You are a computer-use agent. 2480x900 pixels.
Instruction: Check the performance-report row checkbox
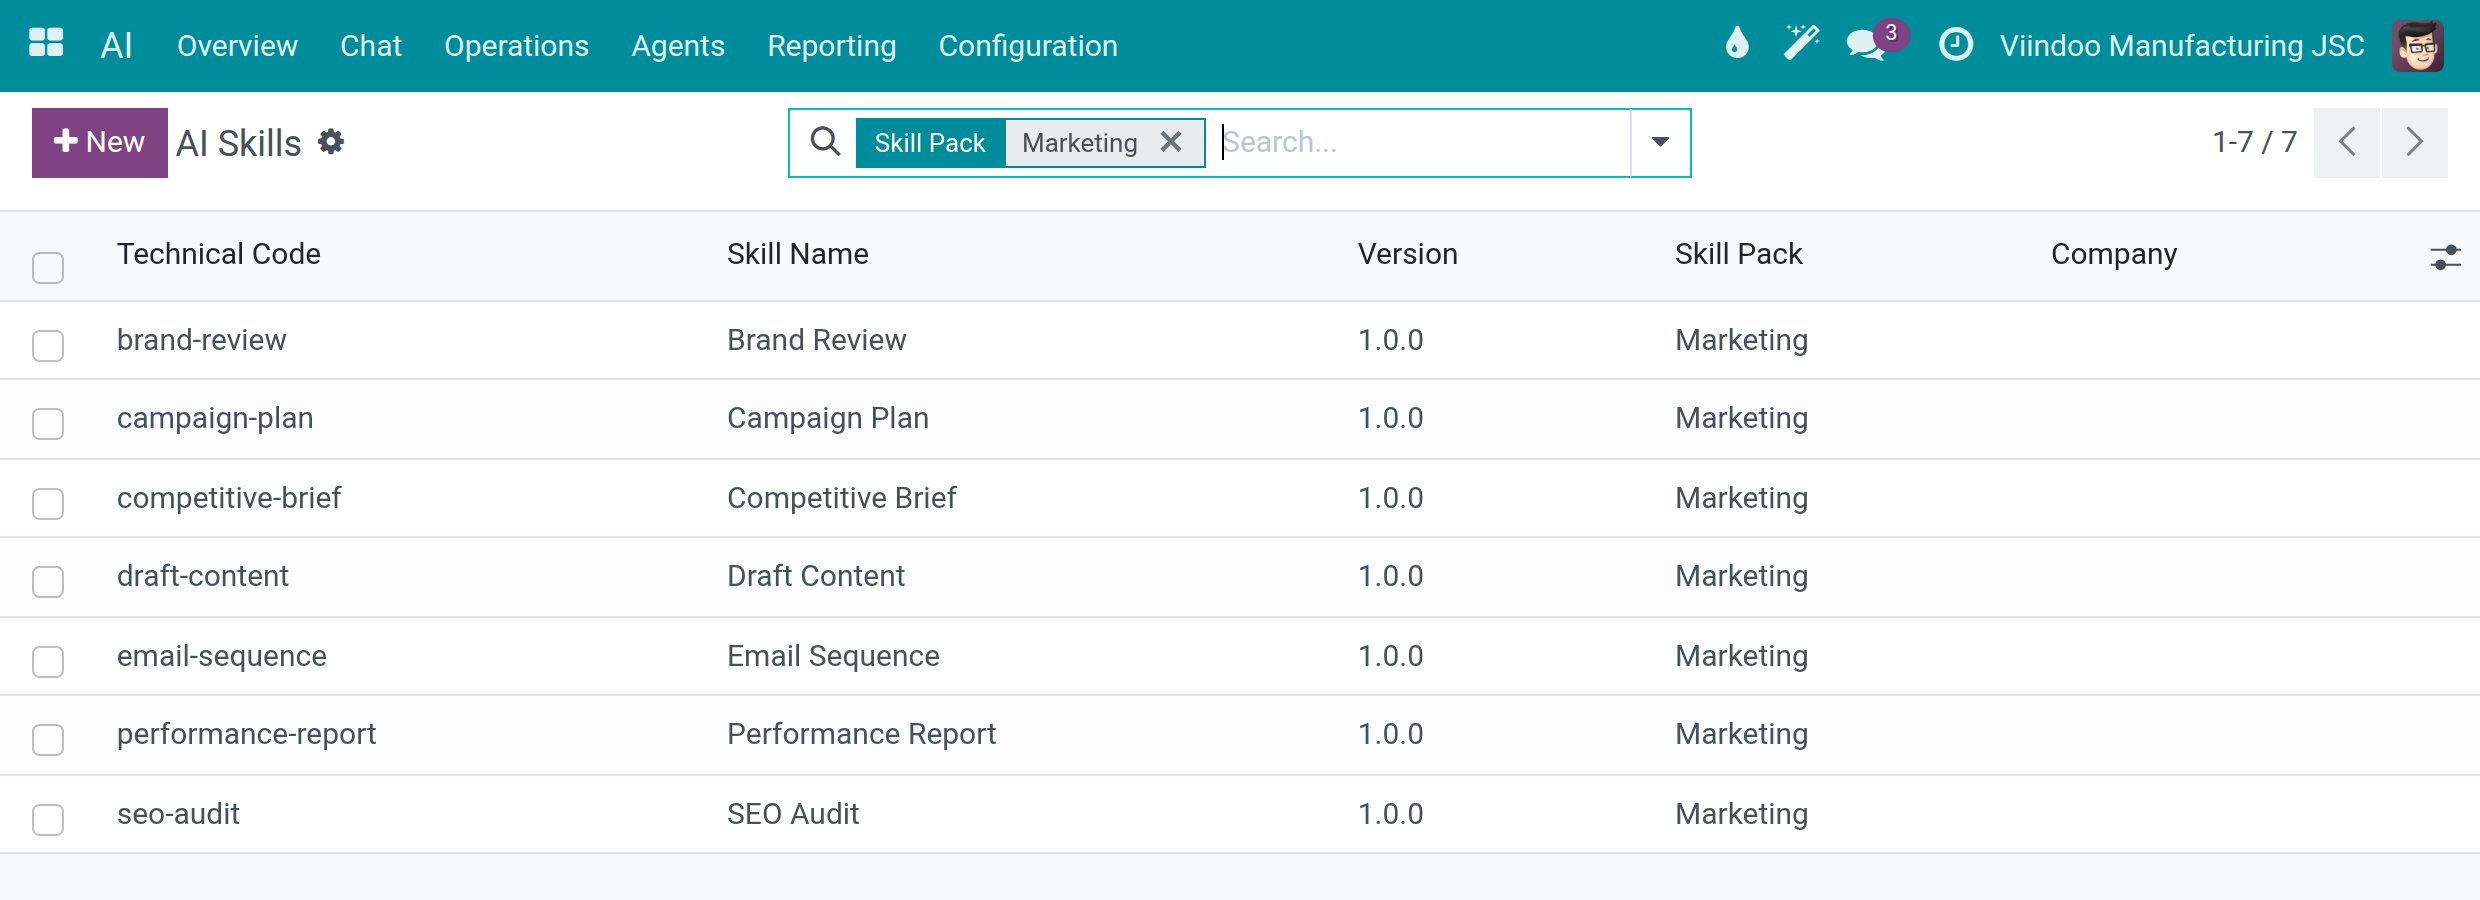coord(48,739)
